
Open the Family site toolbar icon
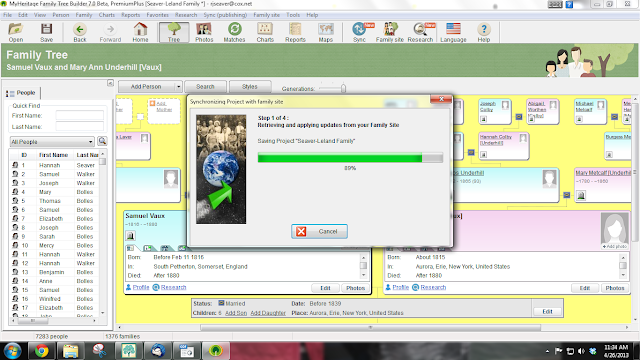[x=389, y=32]
